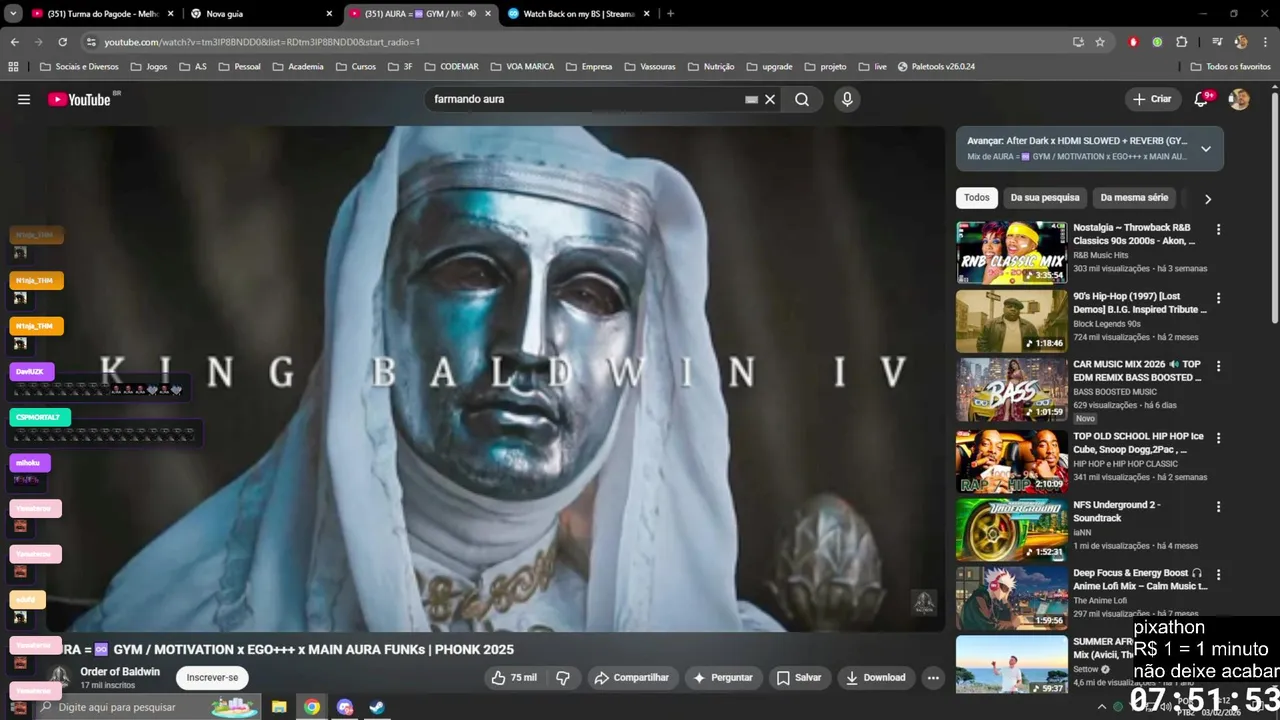Show more filter chips with arrow
The width and height of the screenshot is (1280, 720).
(x=1207, y=199)
